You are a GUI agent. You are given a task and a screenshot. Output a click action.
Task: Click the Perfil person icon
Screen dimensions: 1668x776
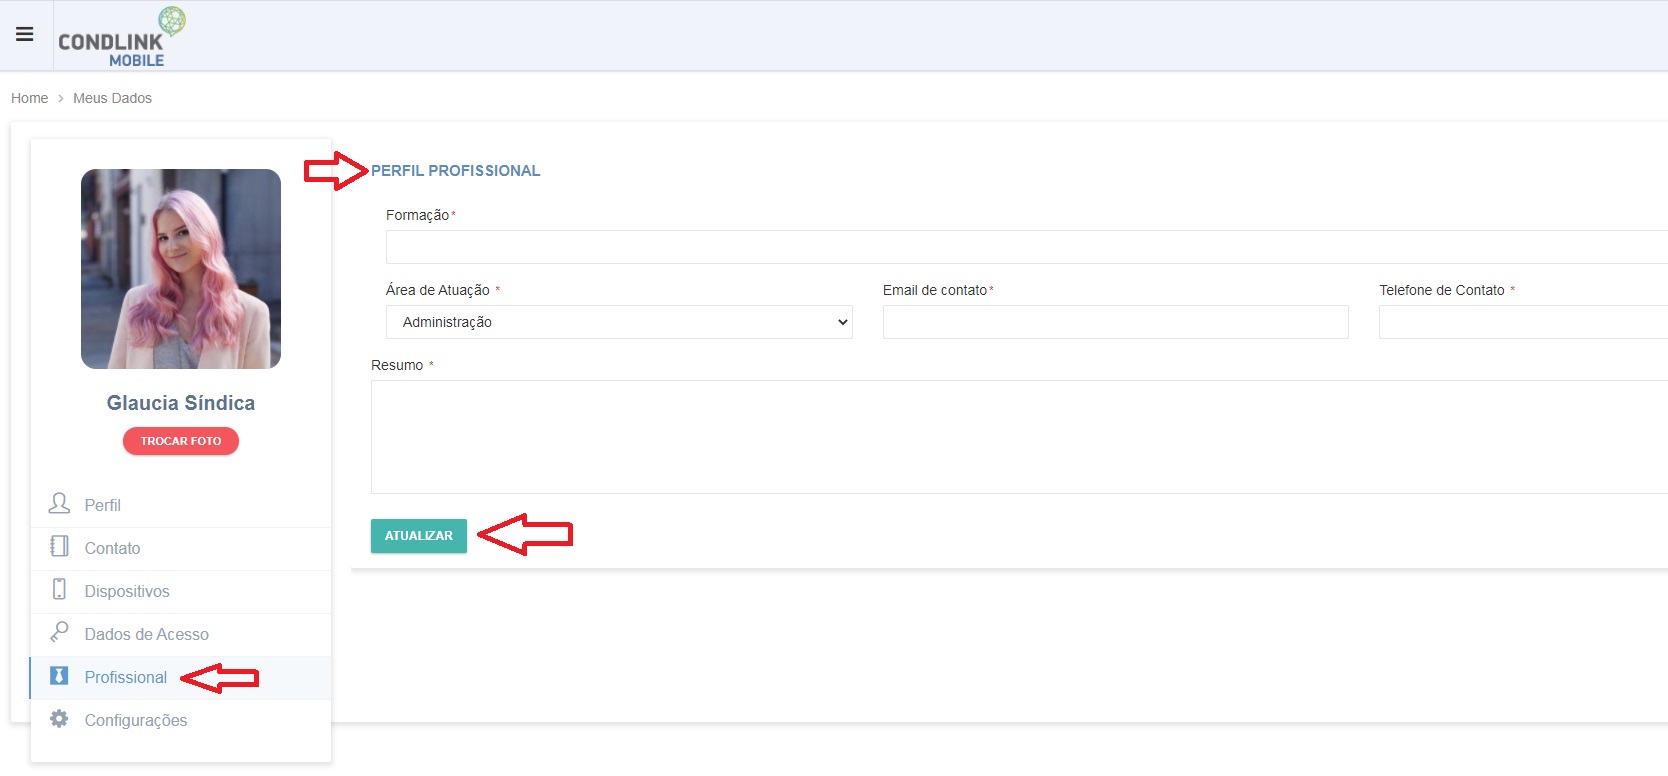click(x=59, y=503)
